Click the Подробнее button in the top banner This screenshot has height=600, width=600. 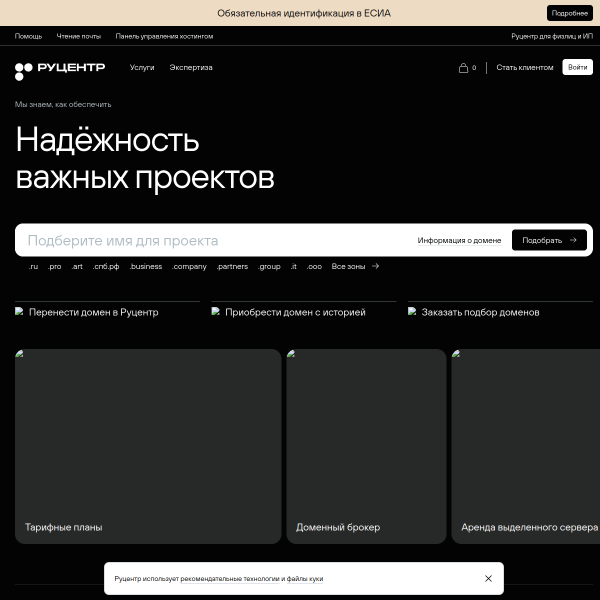pos(569,13)
